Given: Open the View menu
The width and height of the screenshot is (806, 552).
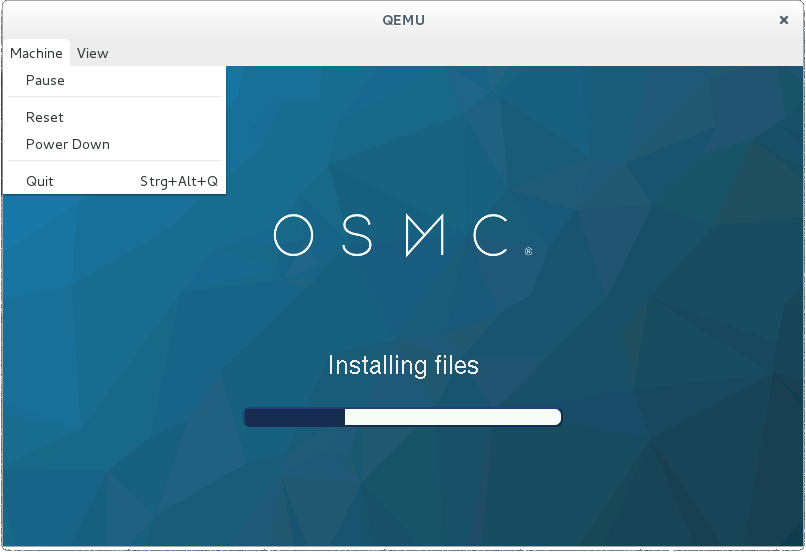Looking at the screenshot, I should (x=92, y=53).
